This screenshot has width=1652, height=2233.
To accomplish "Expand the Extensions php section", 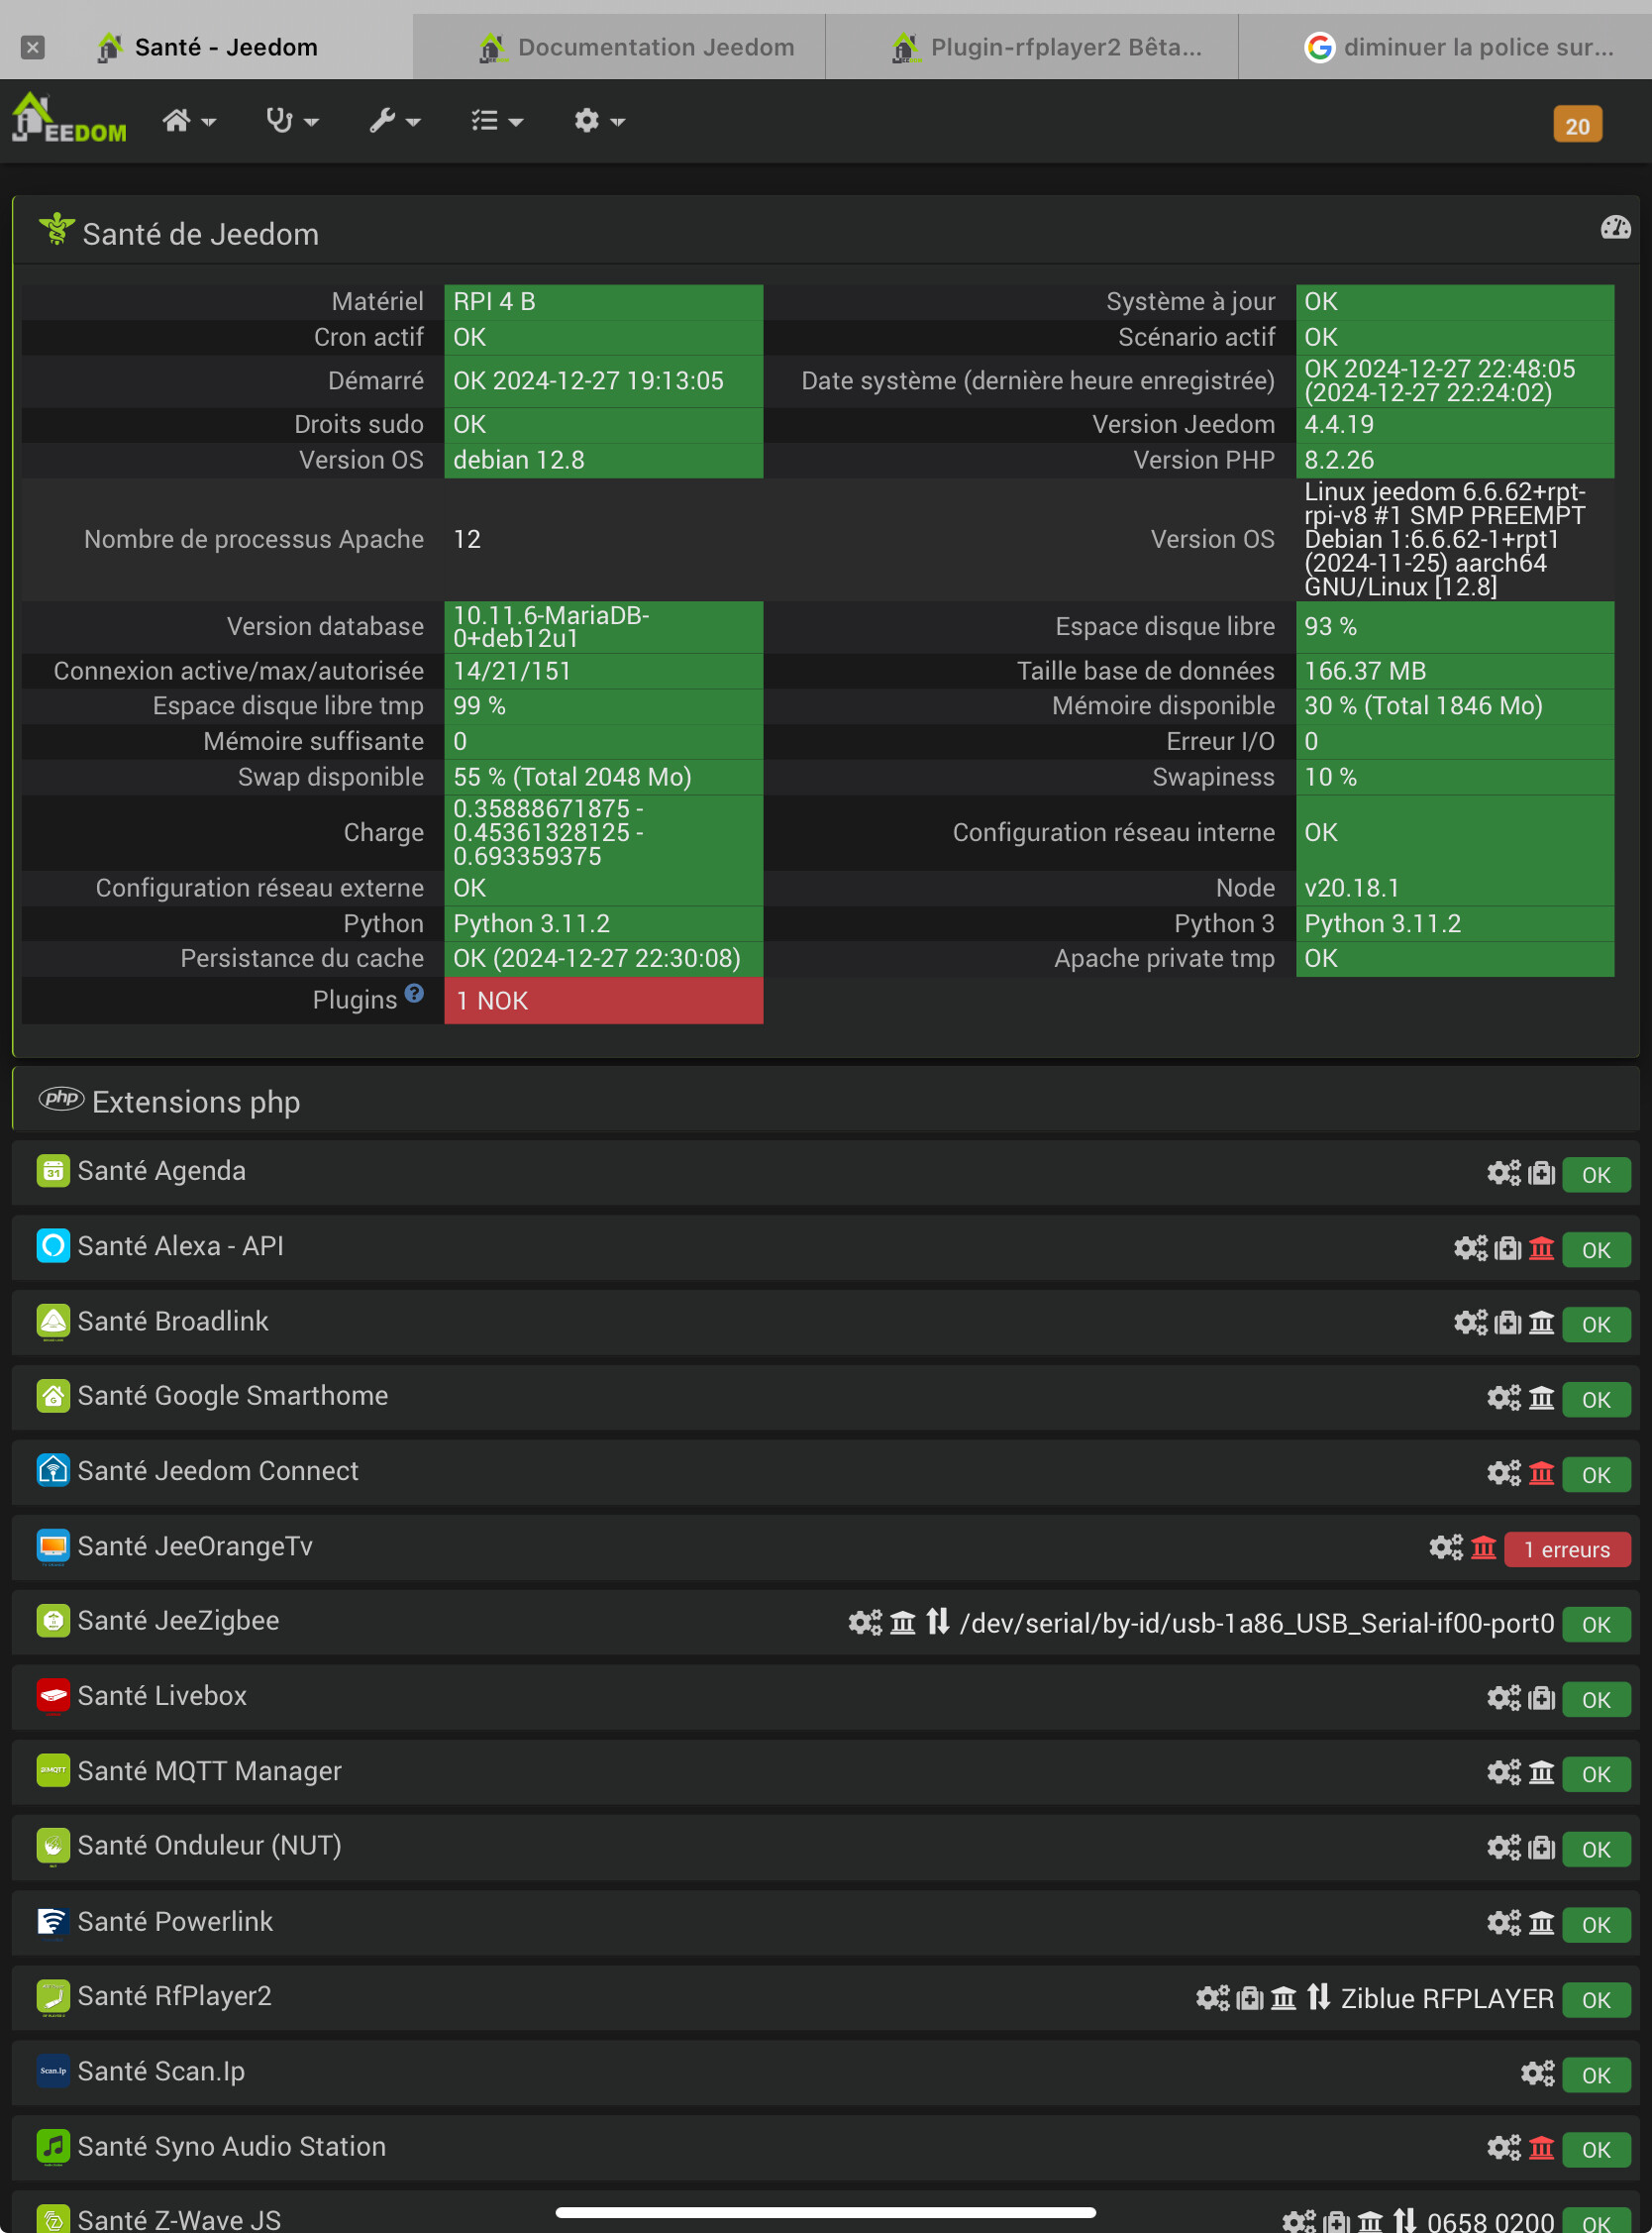I will (x=826, y=1101).
